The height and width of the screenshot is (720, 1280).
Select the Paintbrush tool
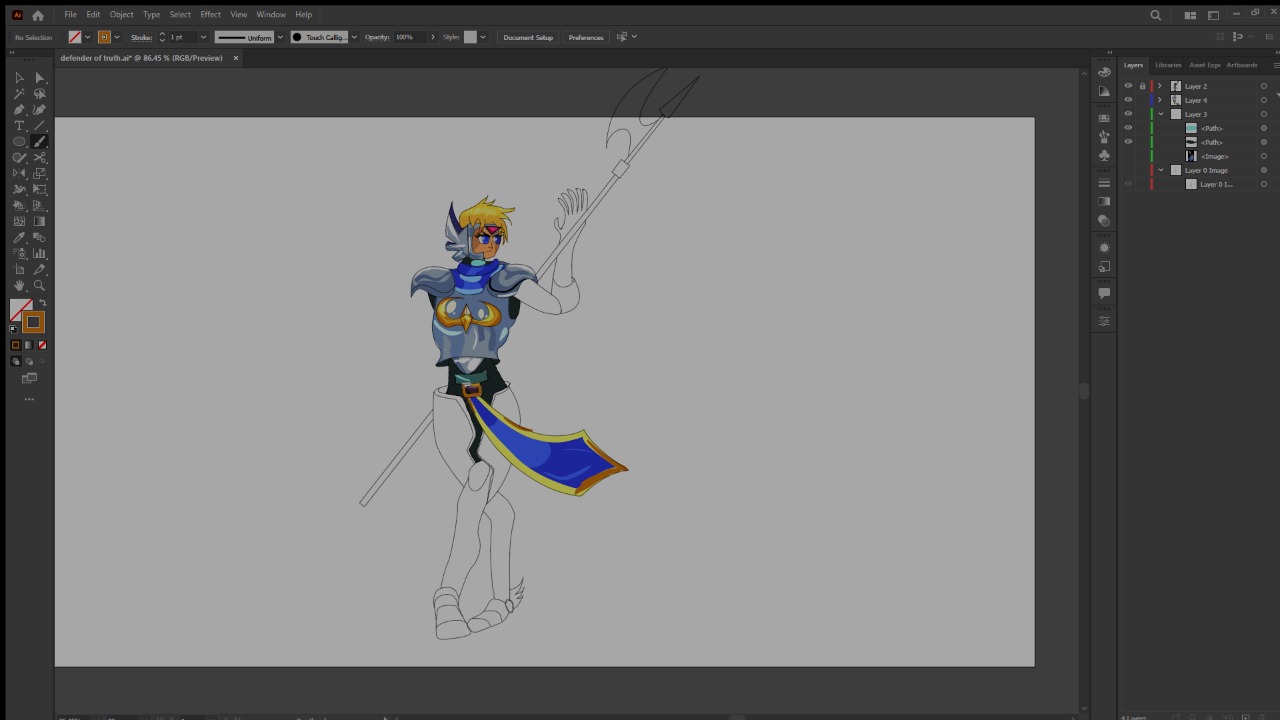(40, 142)
